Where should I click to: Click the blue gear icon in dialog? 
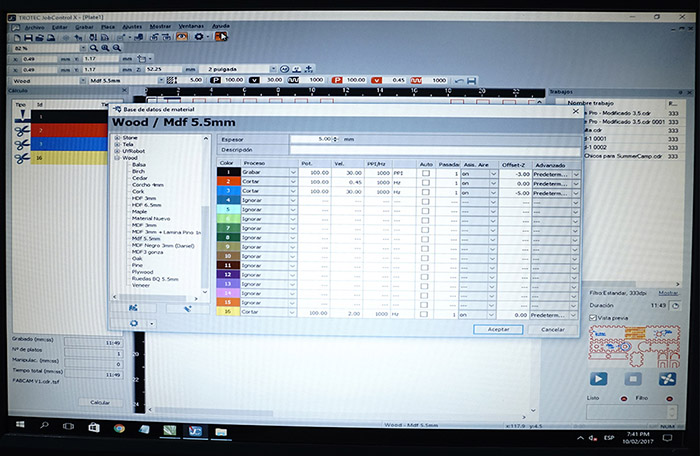click(x=134, y=323)
